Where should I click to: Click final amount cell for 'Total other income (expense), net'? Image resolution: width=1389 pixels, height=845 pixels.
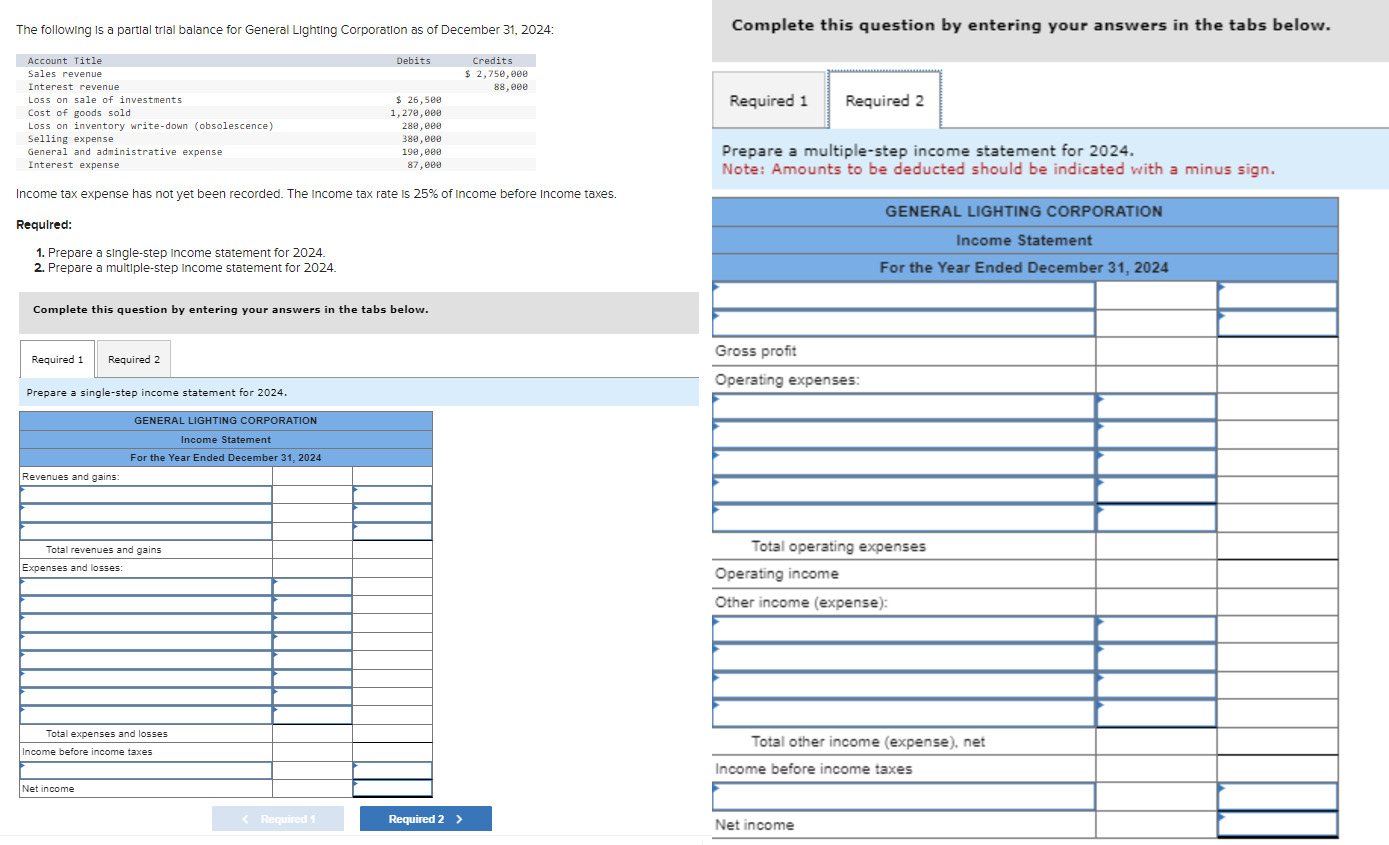coord(1277,741)
